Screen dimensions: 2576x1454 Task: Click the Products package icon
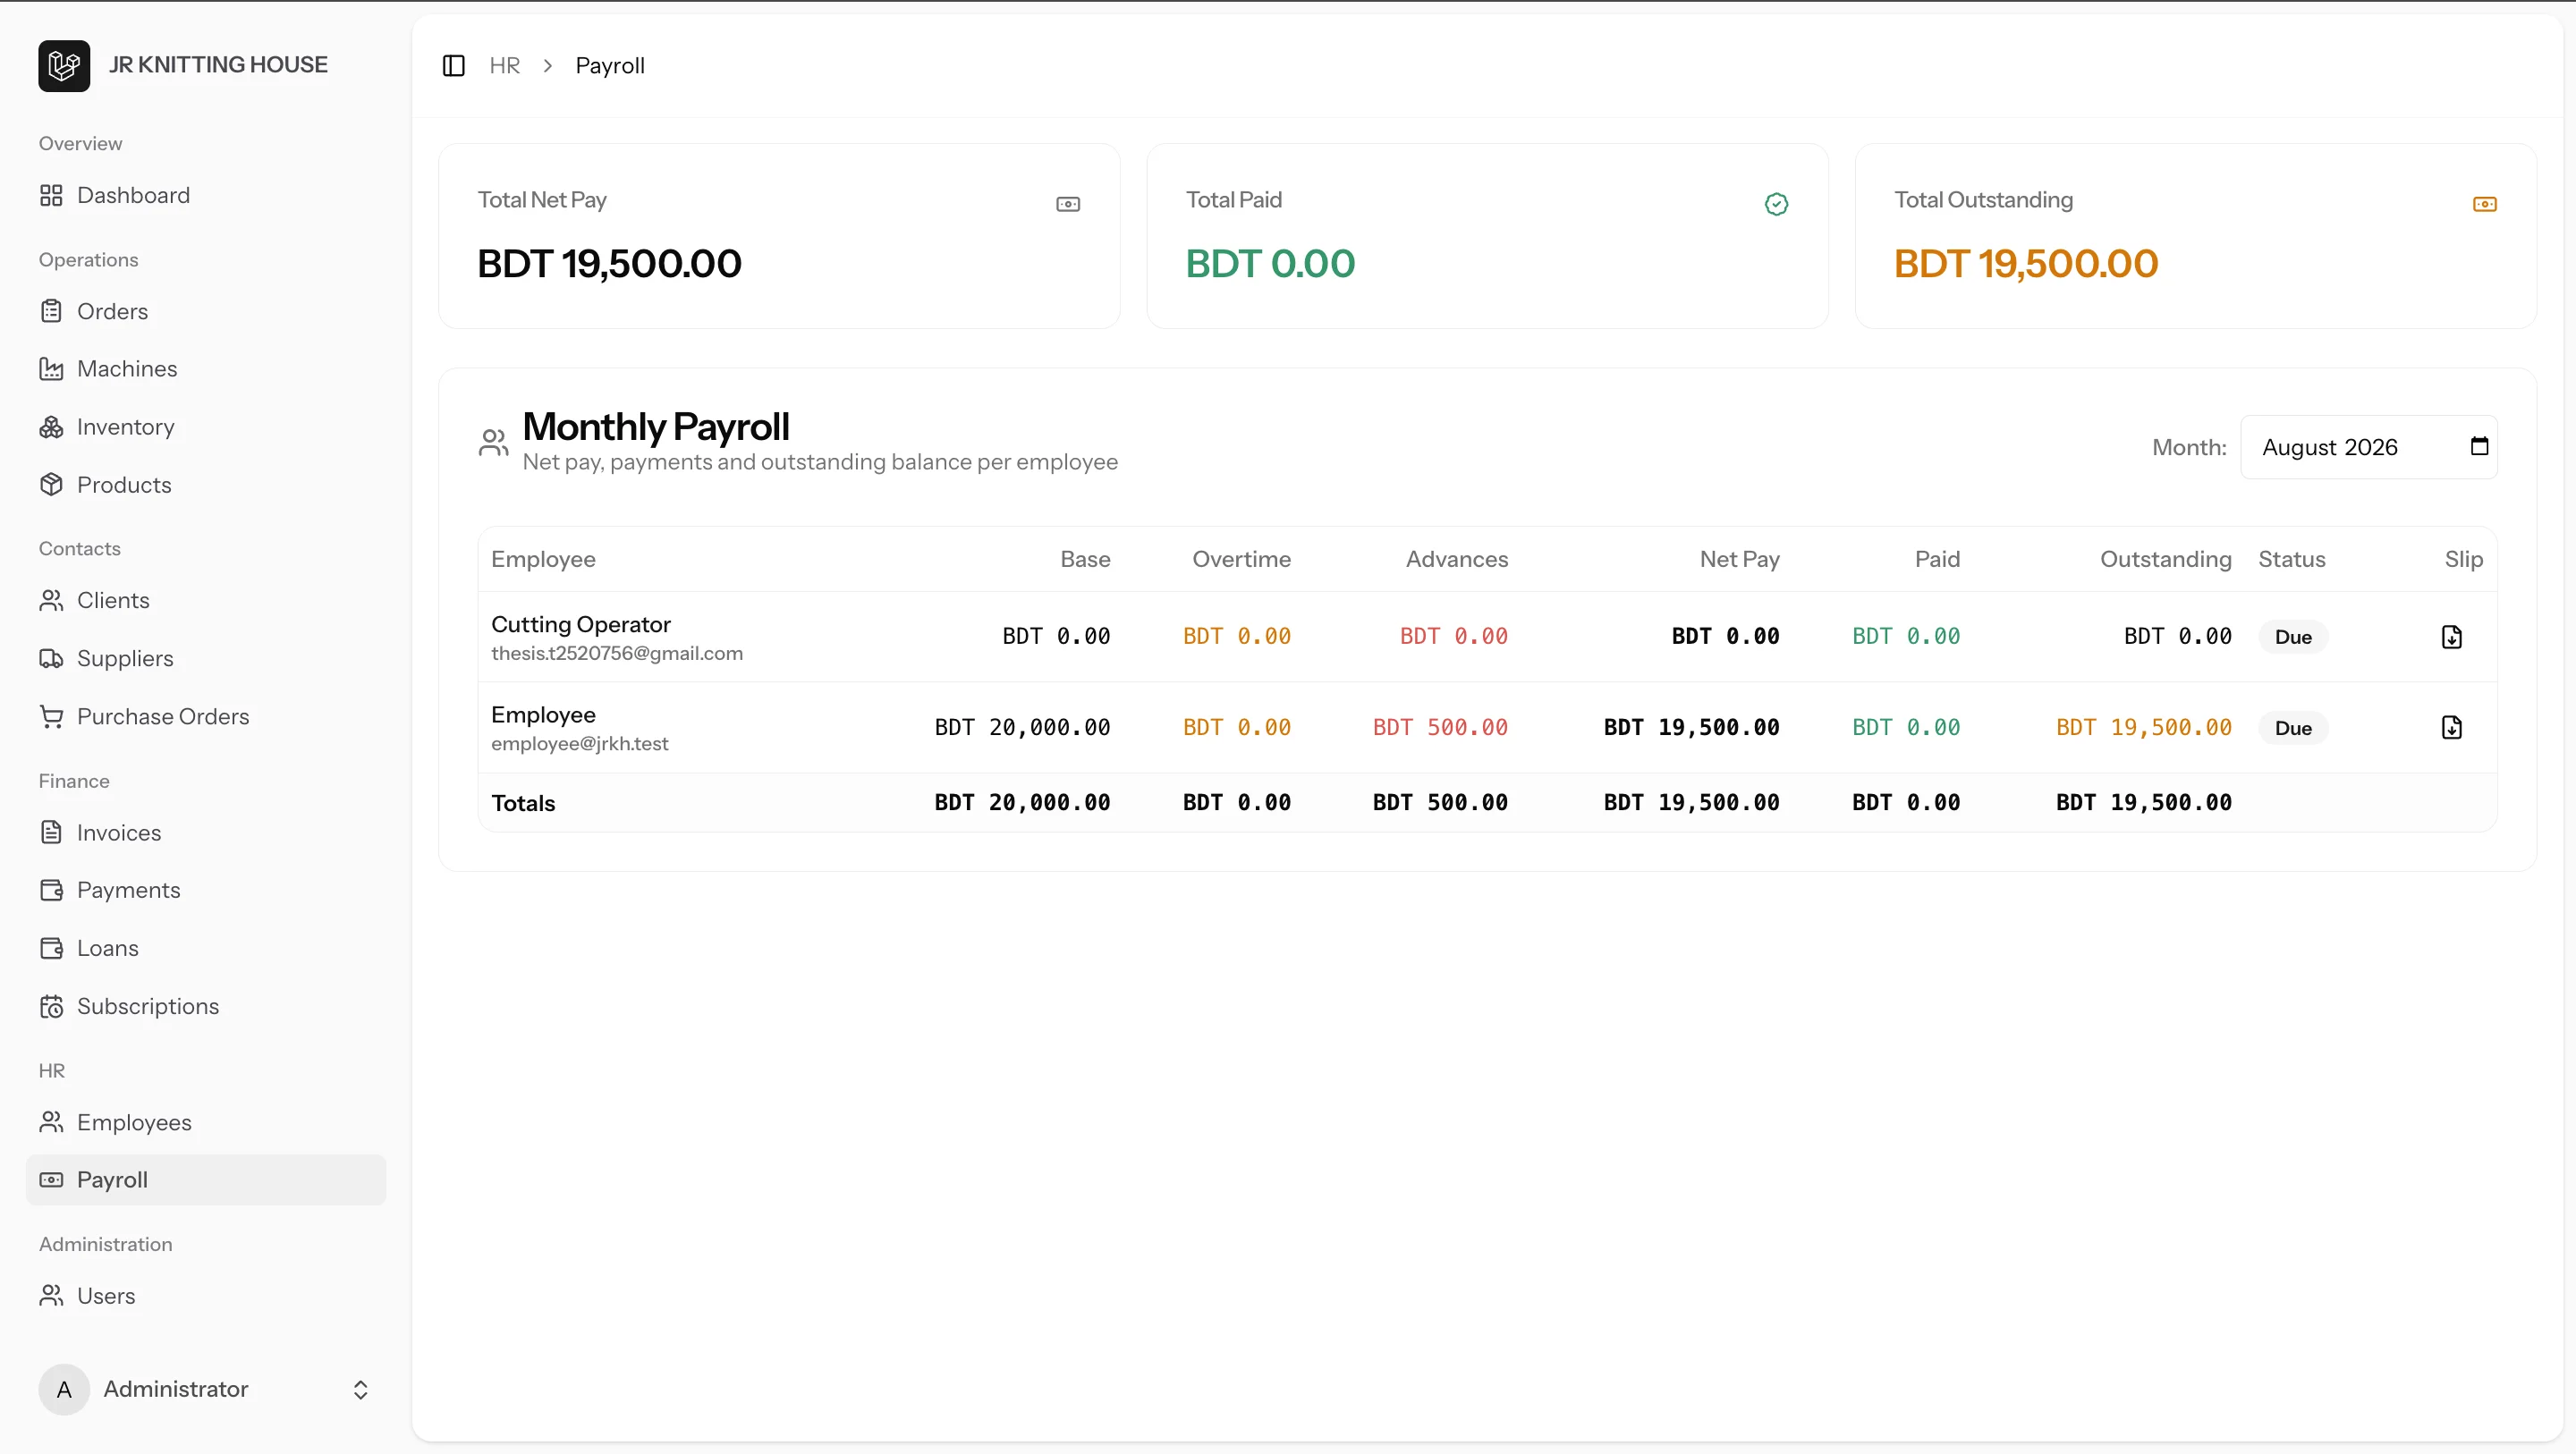51,485
